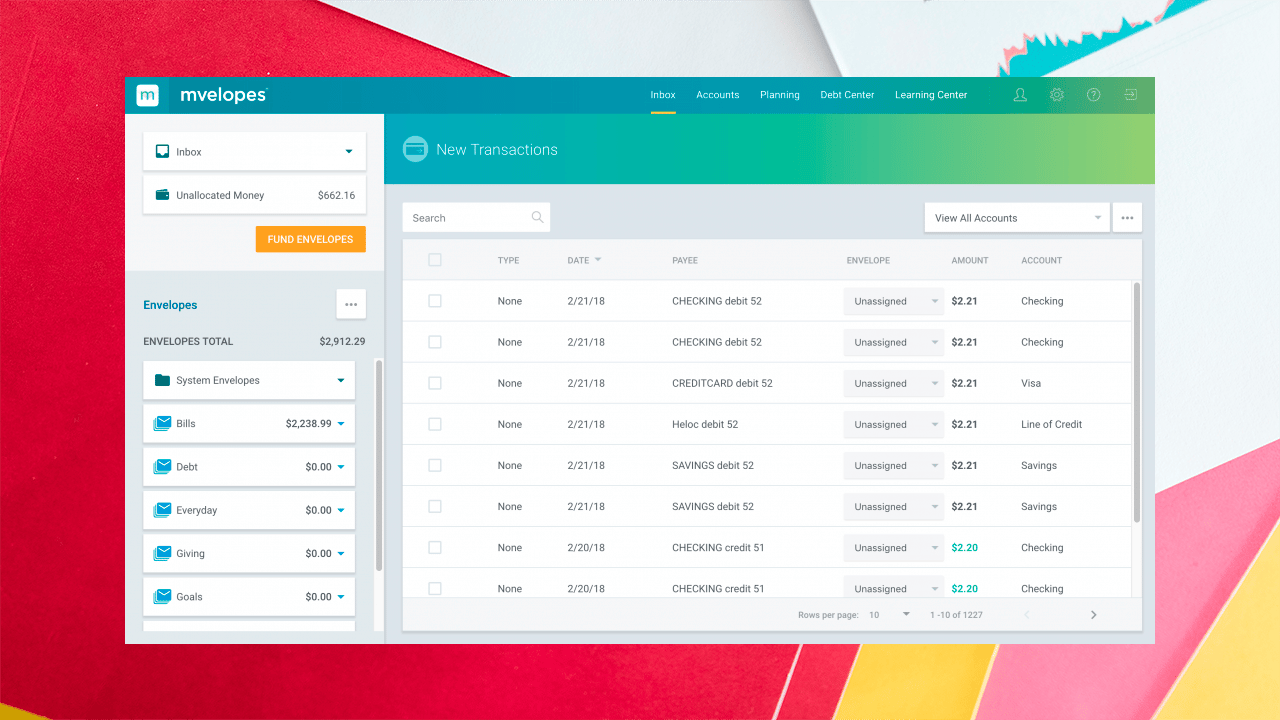Open the Planning tab

point(780,95)
